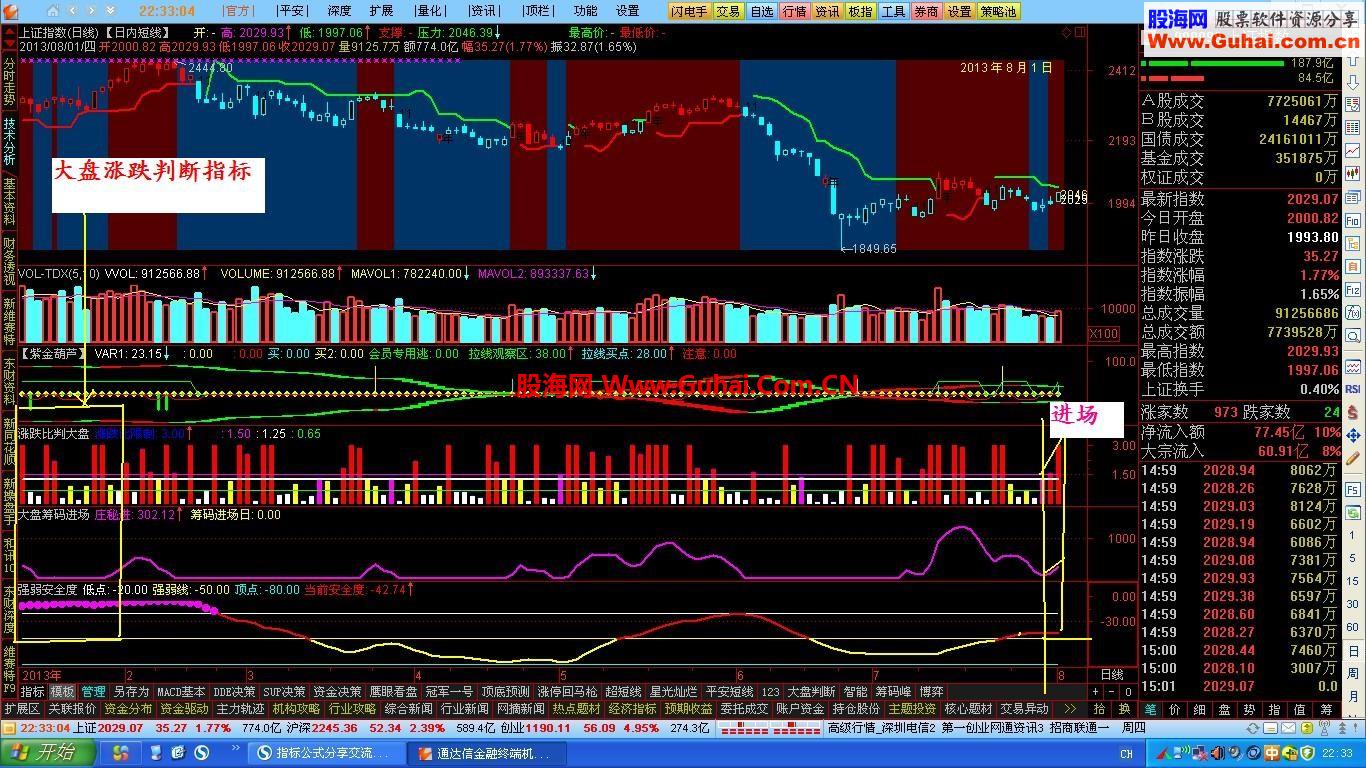Screen dimensions: 1366x768
Task: Click the 行情 button in the top bar
Action: point(794,11)
